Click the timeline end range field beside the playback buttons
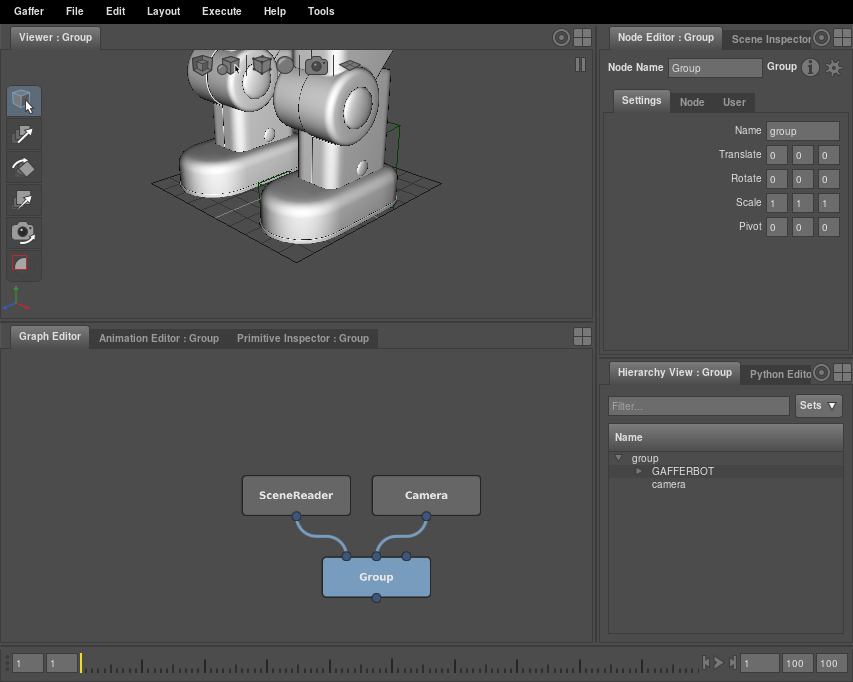 coord(758,663)
